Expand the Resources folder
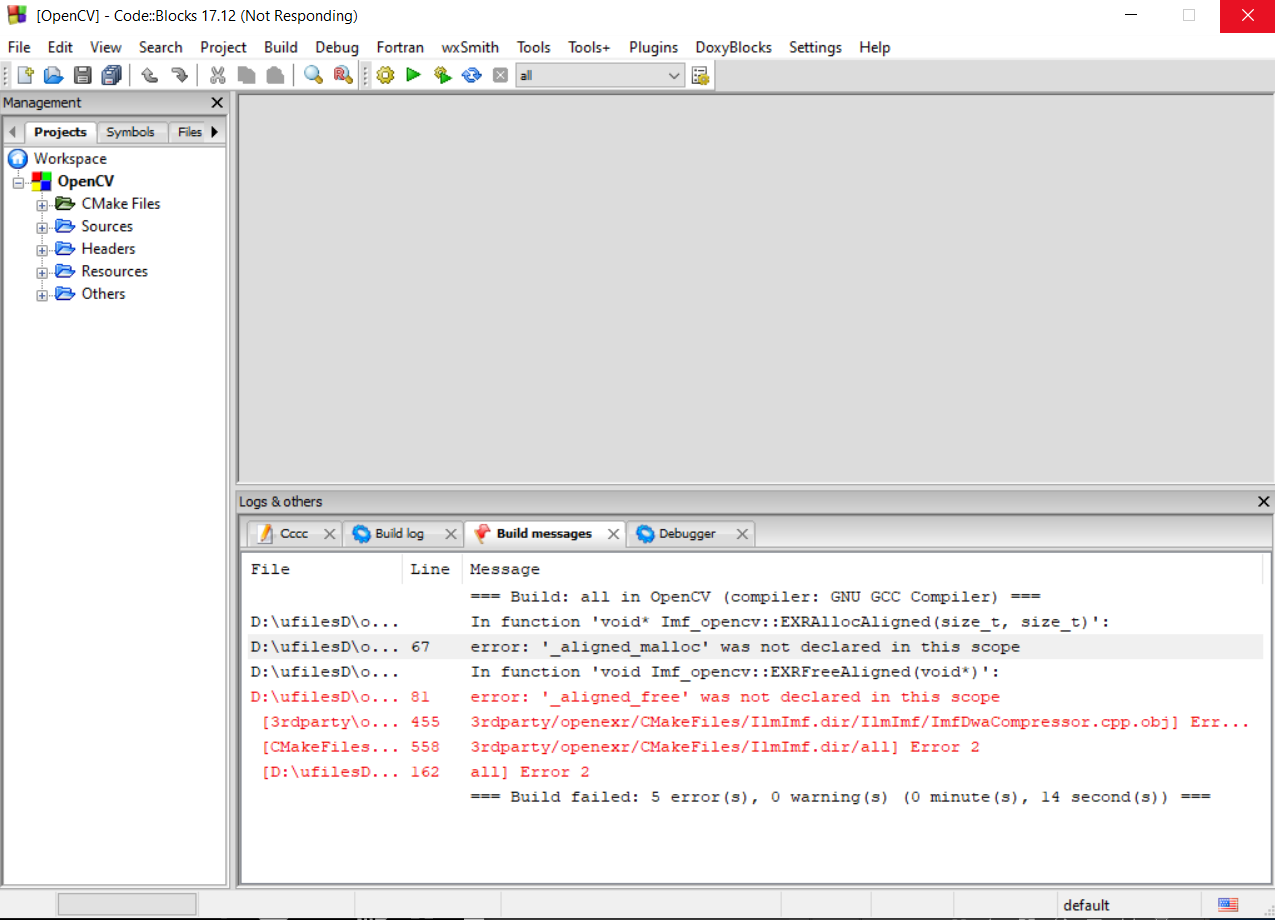The image size is (1275, 920). pos(42,272)
